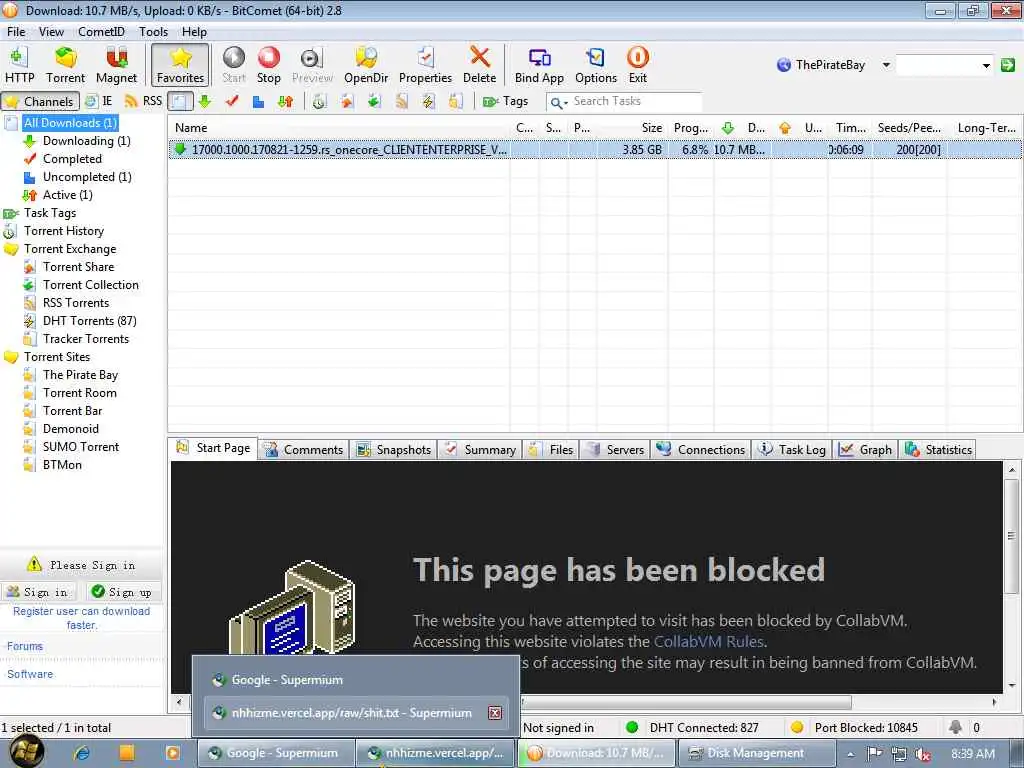Expand the toolbar search text combo box
This screenshot has width=1024, height=768.
986,65
